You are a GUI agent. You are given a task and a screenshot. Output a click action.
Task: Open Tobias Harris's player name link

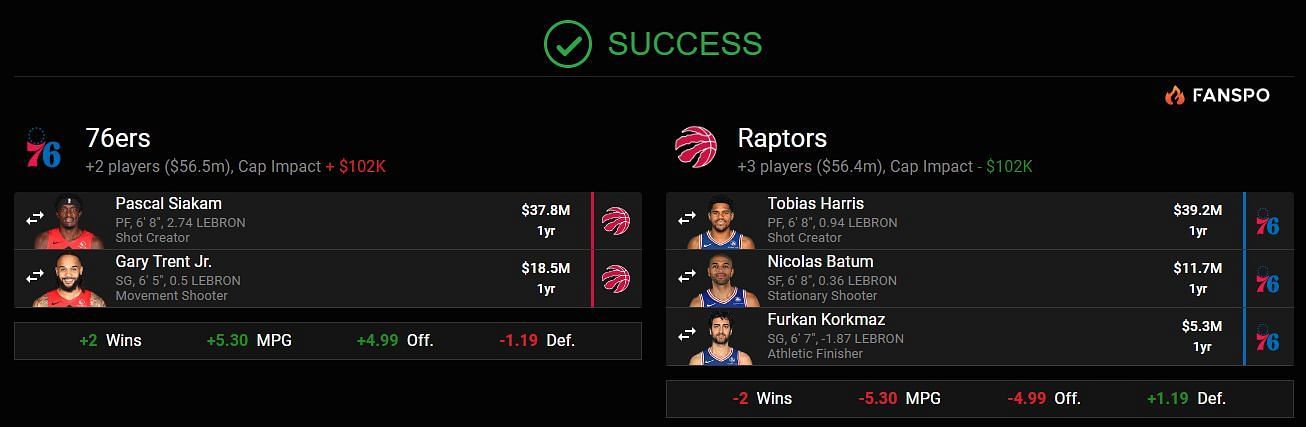point(815,204)
